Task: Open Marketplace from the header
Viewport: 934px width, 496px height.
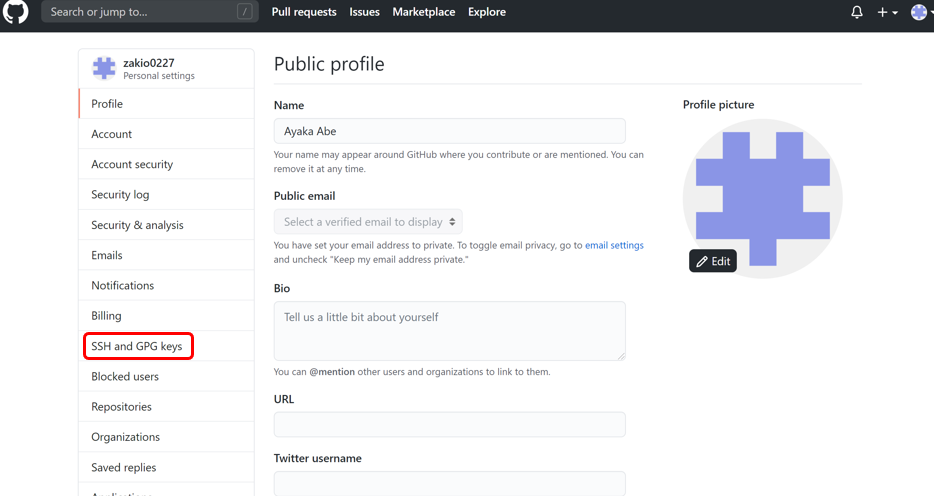Action: (x=423, y=12)
